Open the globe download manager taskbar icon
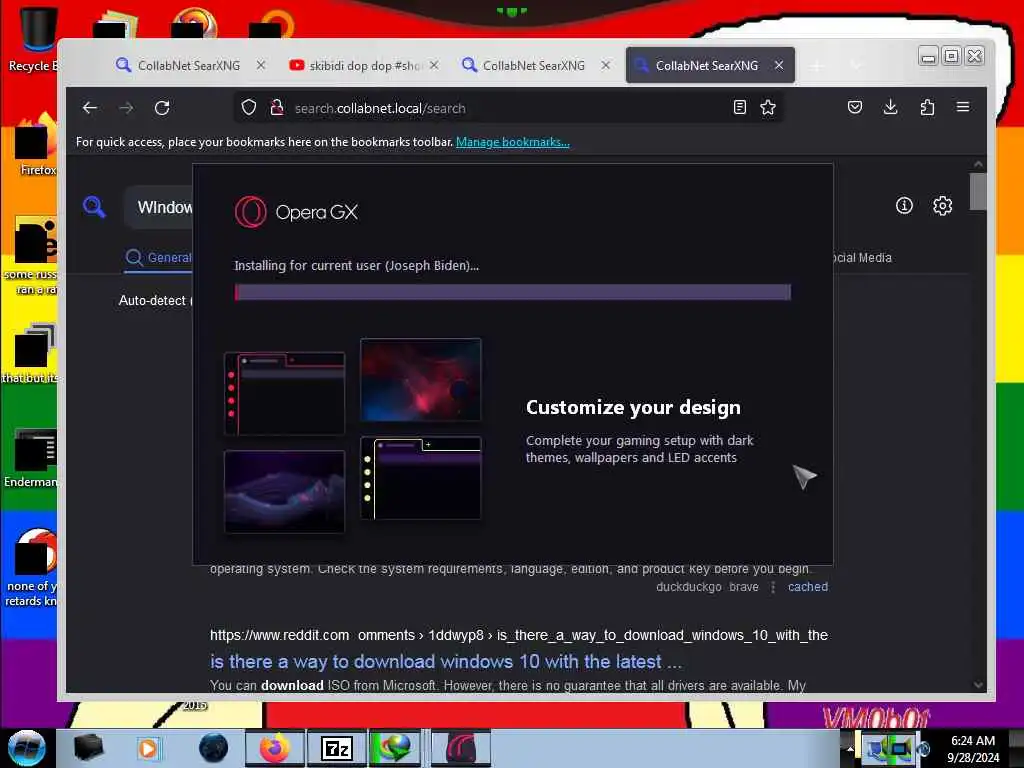Viewport: 1024px width, 768px height. pyautogui.click(x=394, y=748)
